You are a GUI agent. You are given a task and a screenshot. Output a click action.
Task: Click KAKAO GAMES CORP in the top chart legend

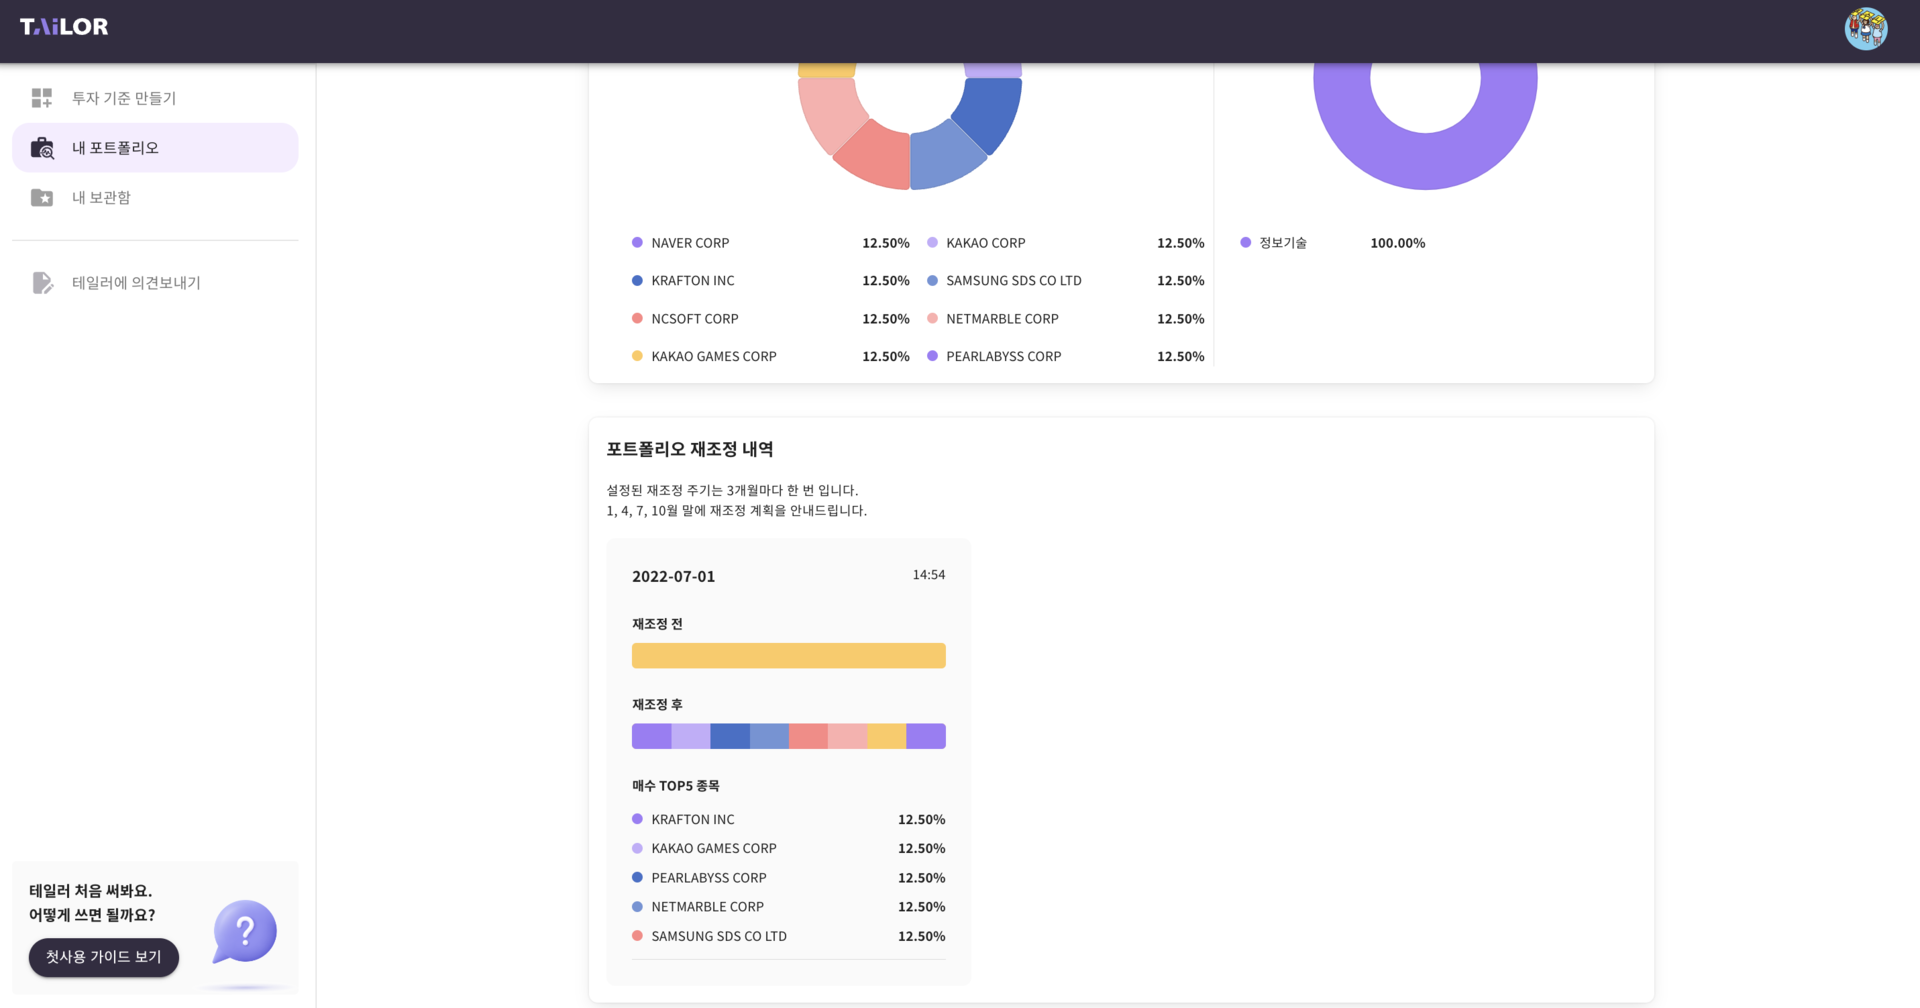714,356
